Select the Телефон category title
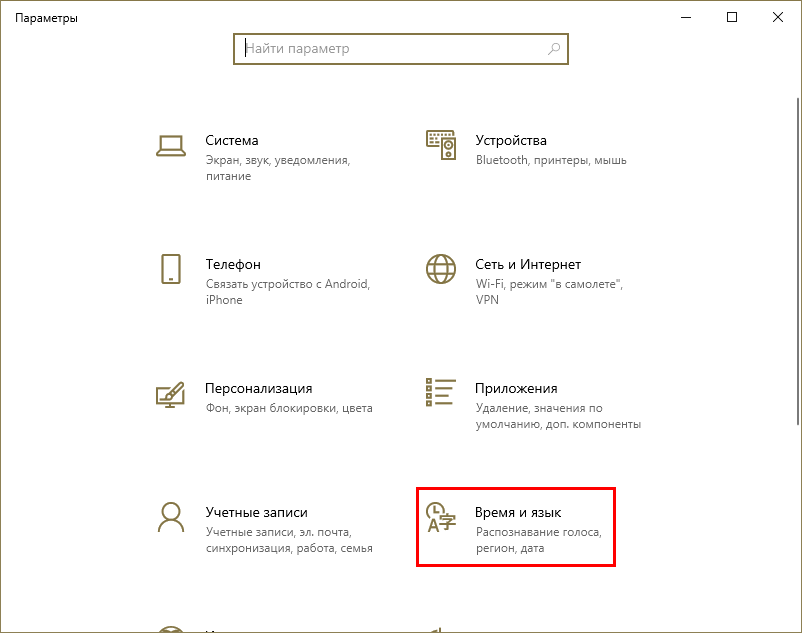 tap(233, 265)
